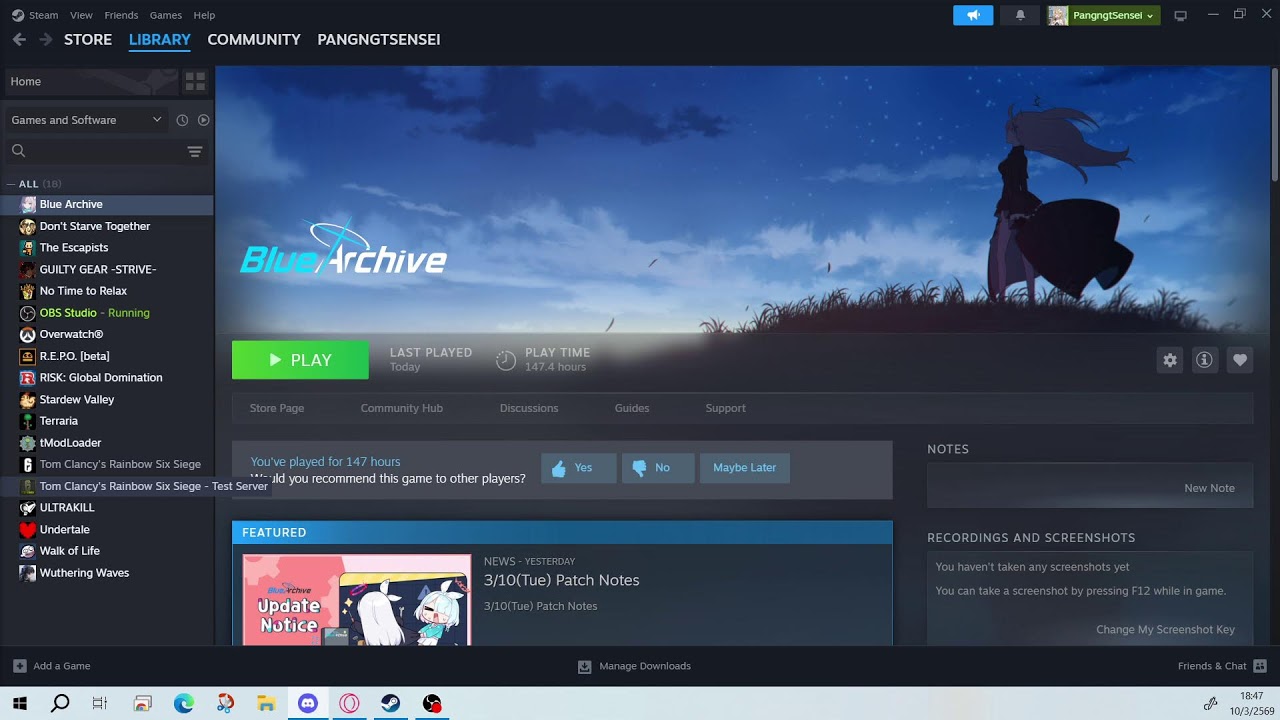The width and height of the screenshot is (1280, 720).
Task: Click Add a Game
Action: (x=52, y=666)
